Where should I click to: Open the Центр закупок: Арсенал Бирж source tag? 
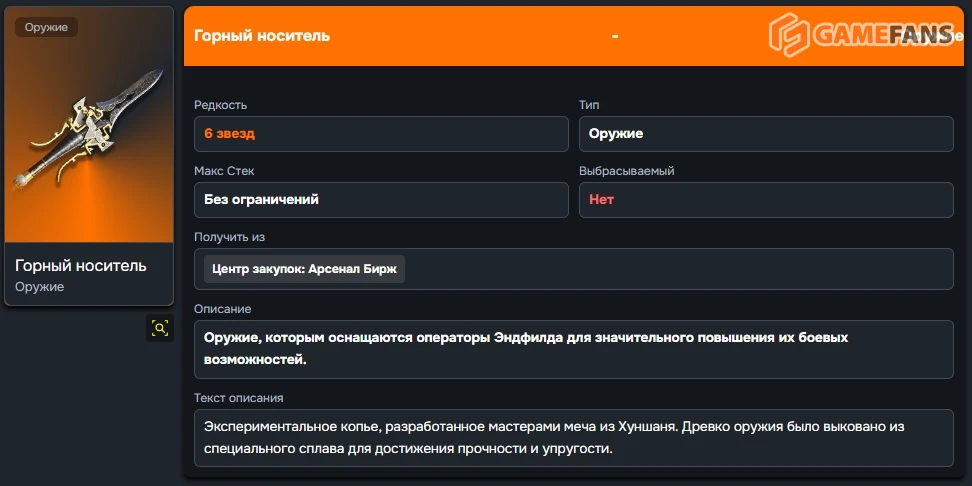click(x=305, y=269)
